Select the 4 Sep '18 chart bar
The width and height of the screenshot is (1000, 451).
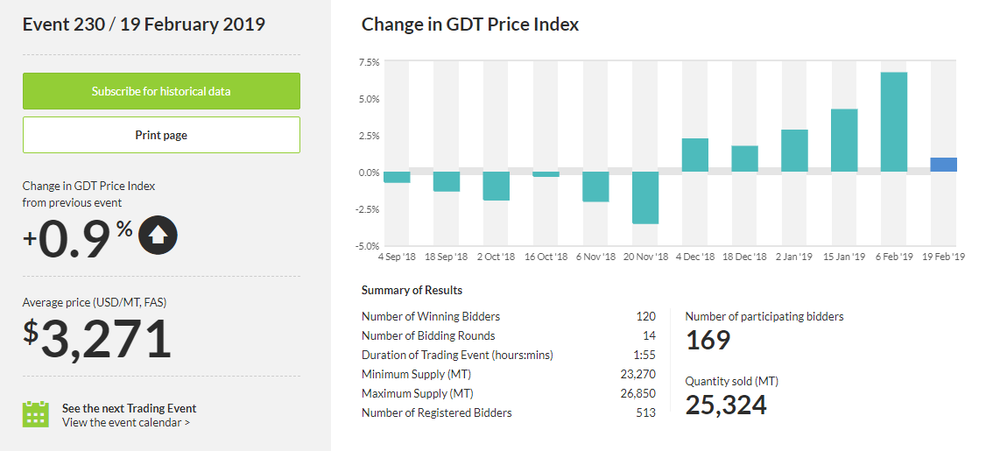click(397, 177)
